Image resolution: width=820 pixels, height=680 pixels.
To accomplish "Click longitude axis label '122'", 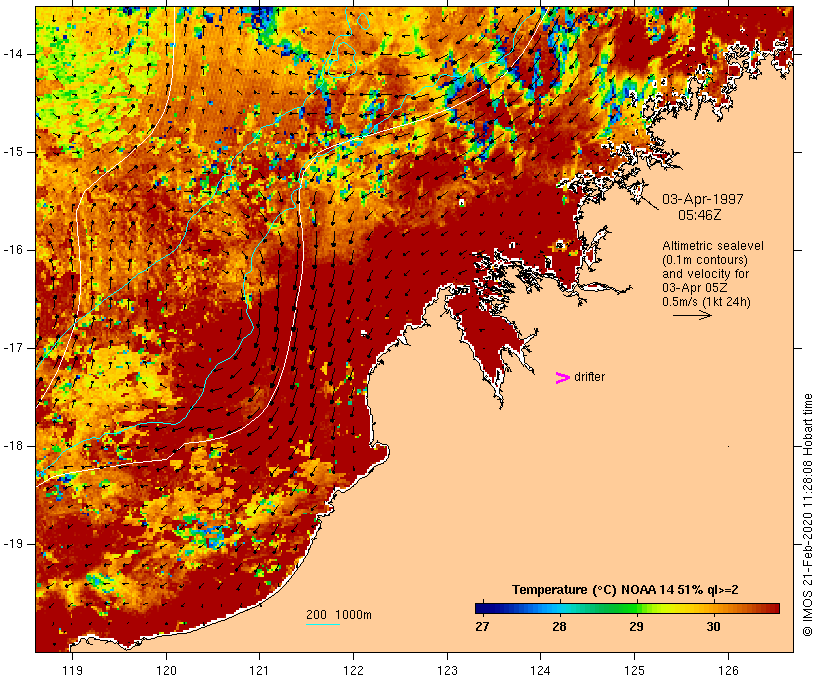I will (x=354, y=670).
